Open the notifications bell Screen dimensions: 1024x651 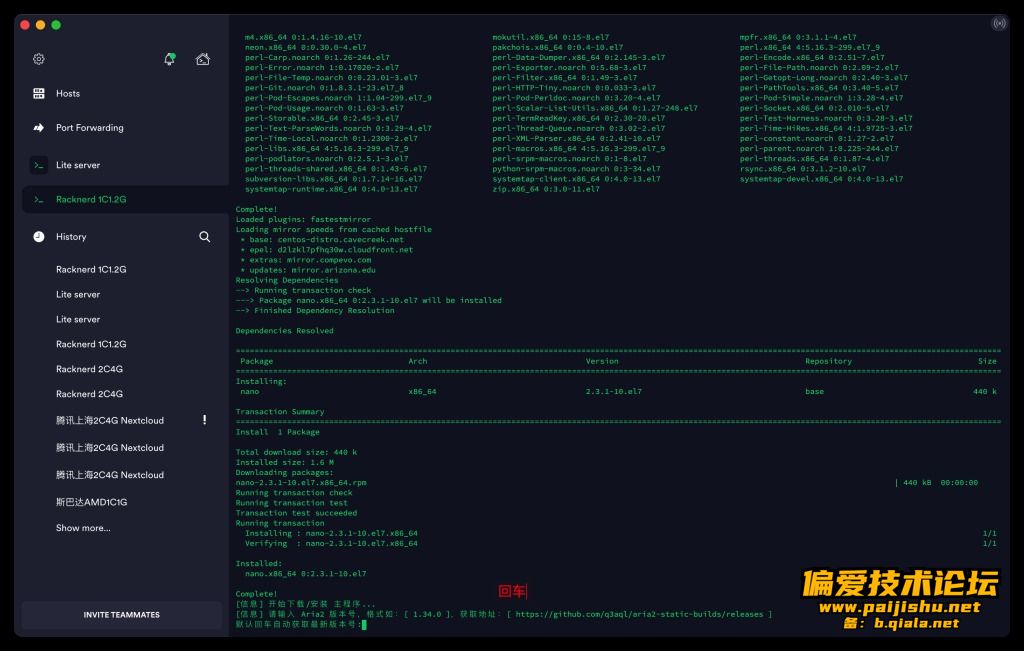click(169, 59)
